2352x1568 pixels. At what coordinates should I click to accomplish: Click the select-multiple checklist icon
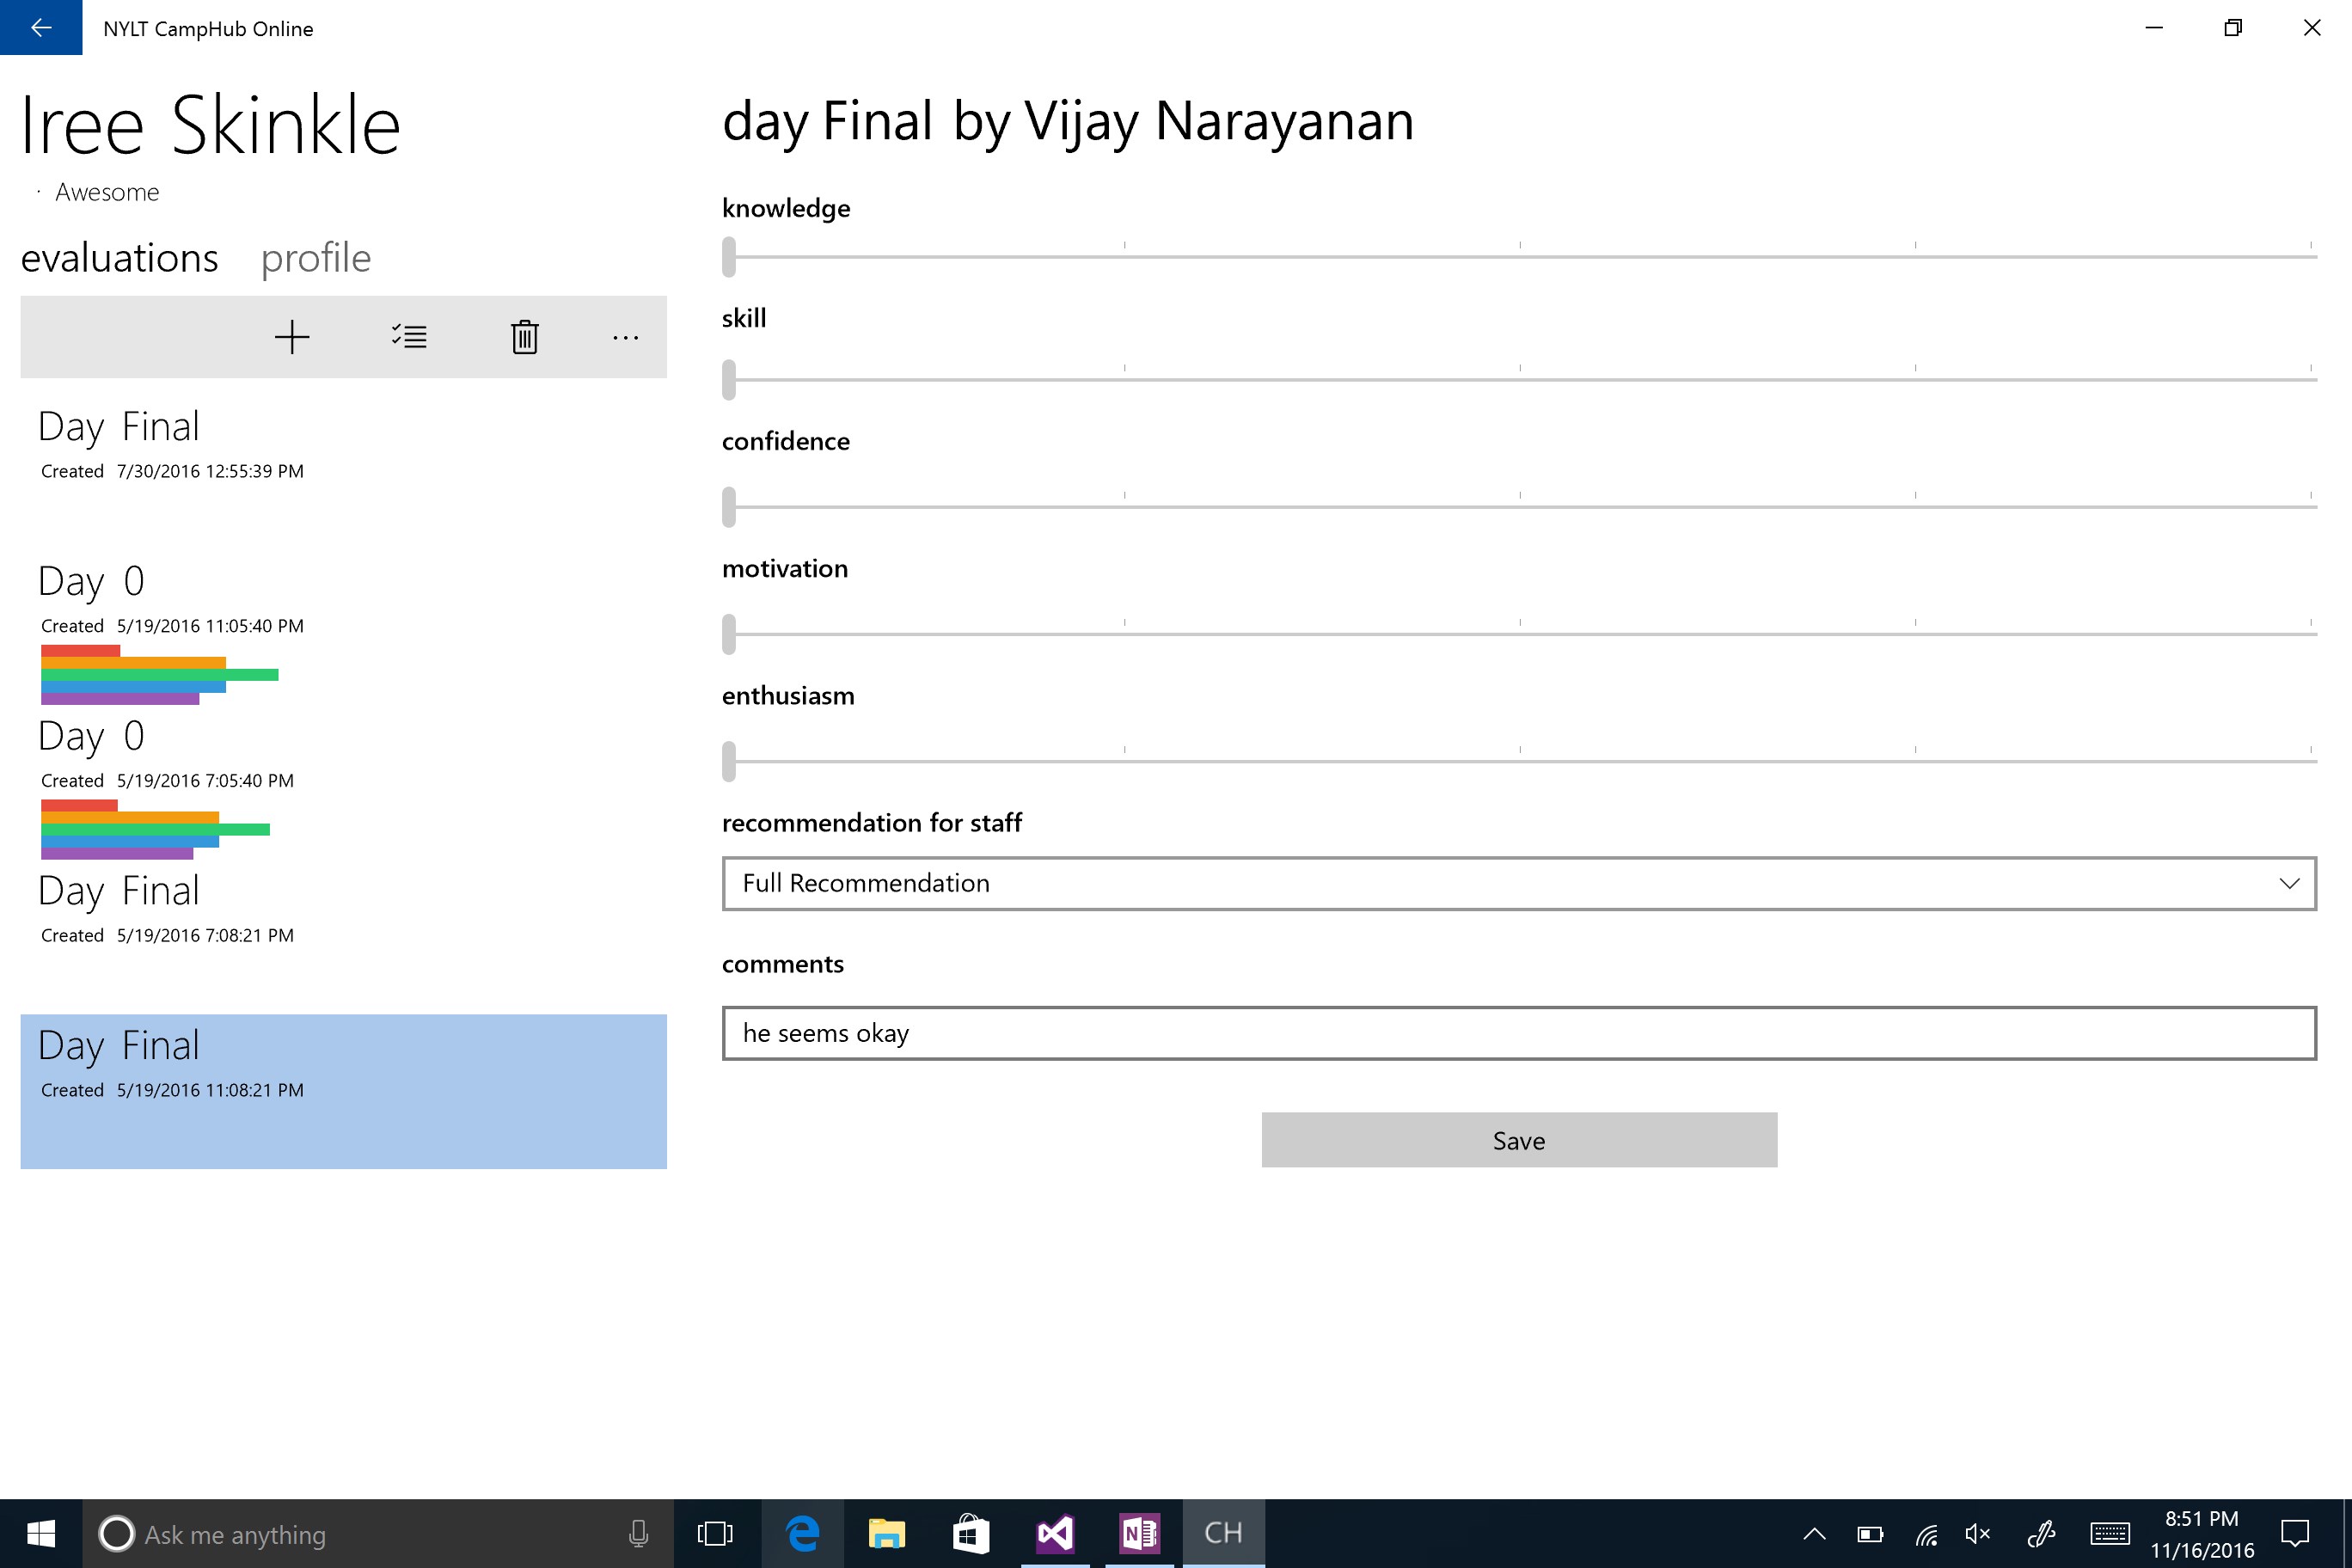tap(409, 337)
